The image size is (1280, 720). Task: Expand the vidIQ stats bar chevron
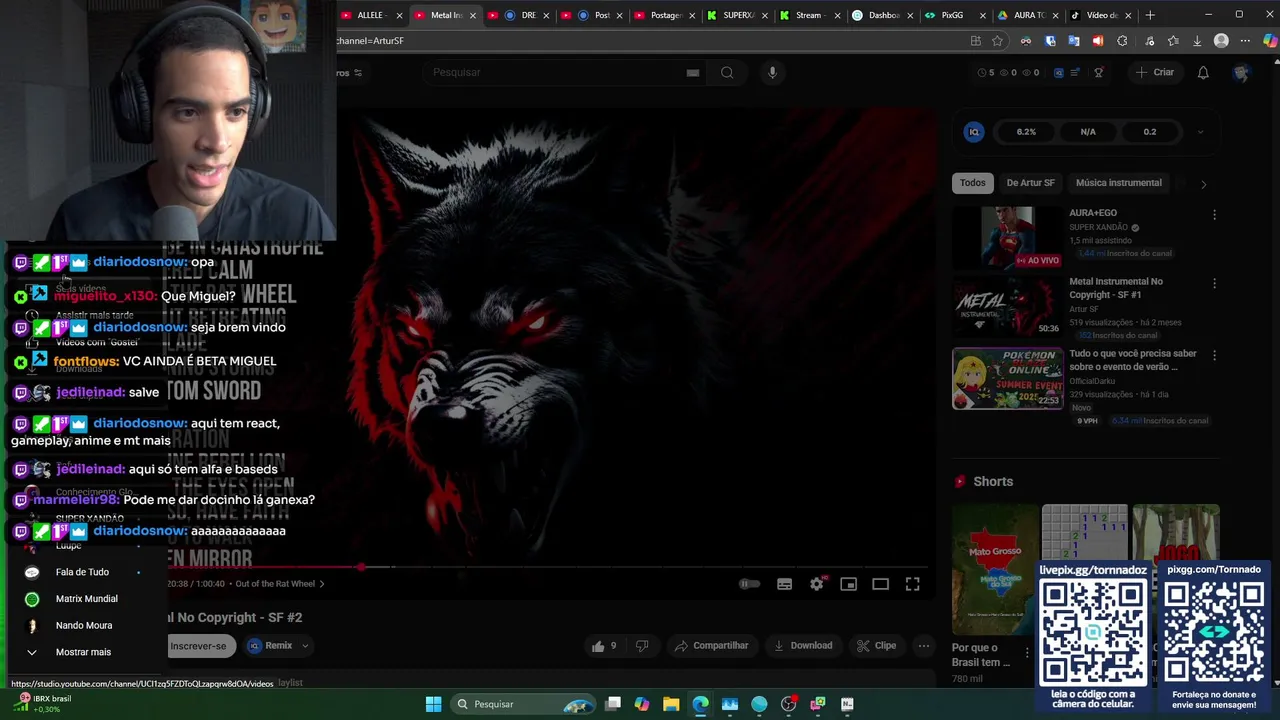click(1200, 132)
